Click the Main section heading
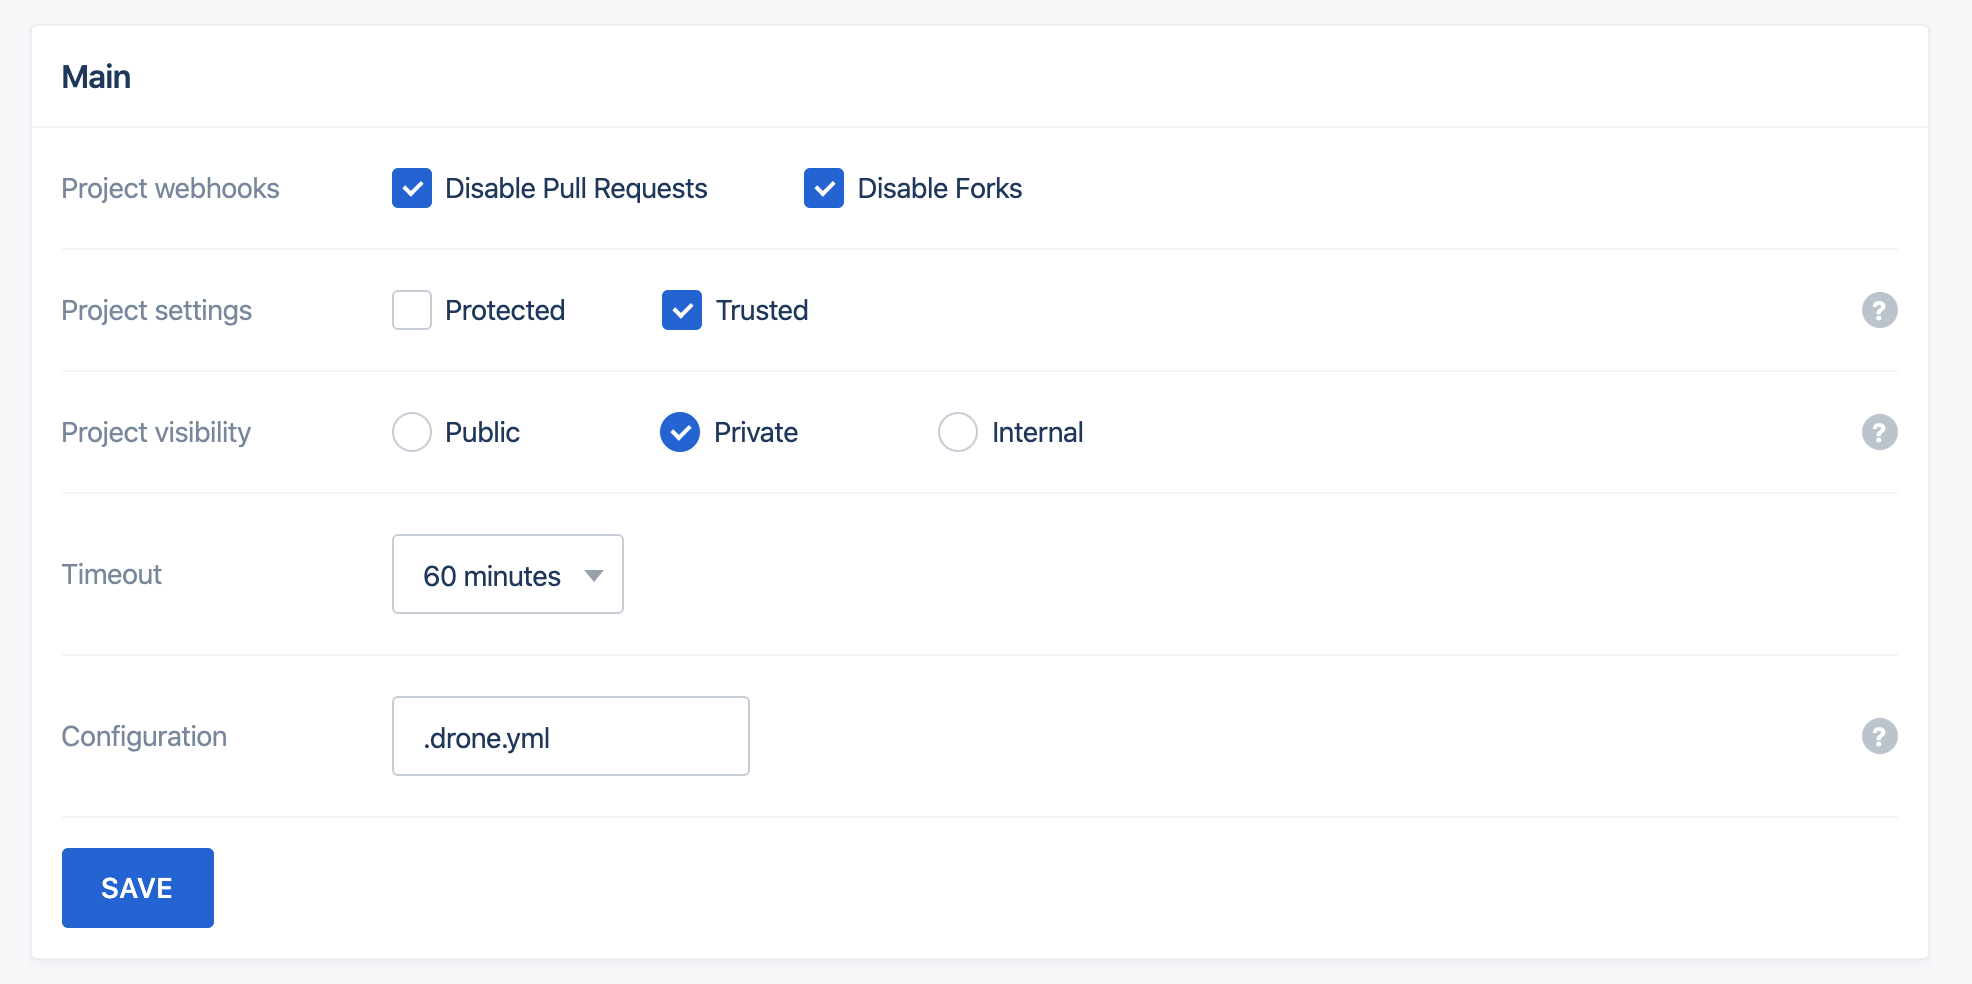Image resolution: width=1972 pixels, height=984 pixels. (x=96, y=77)
